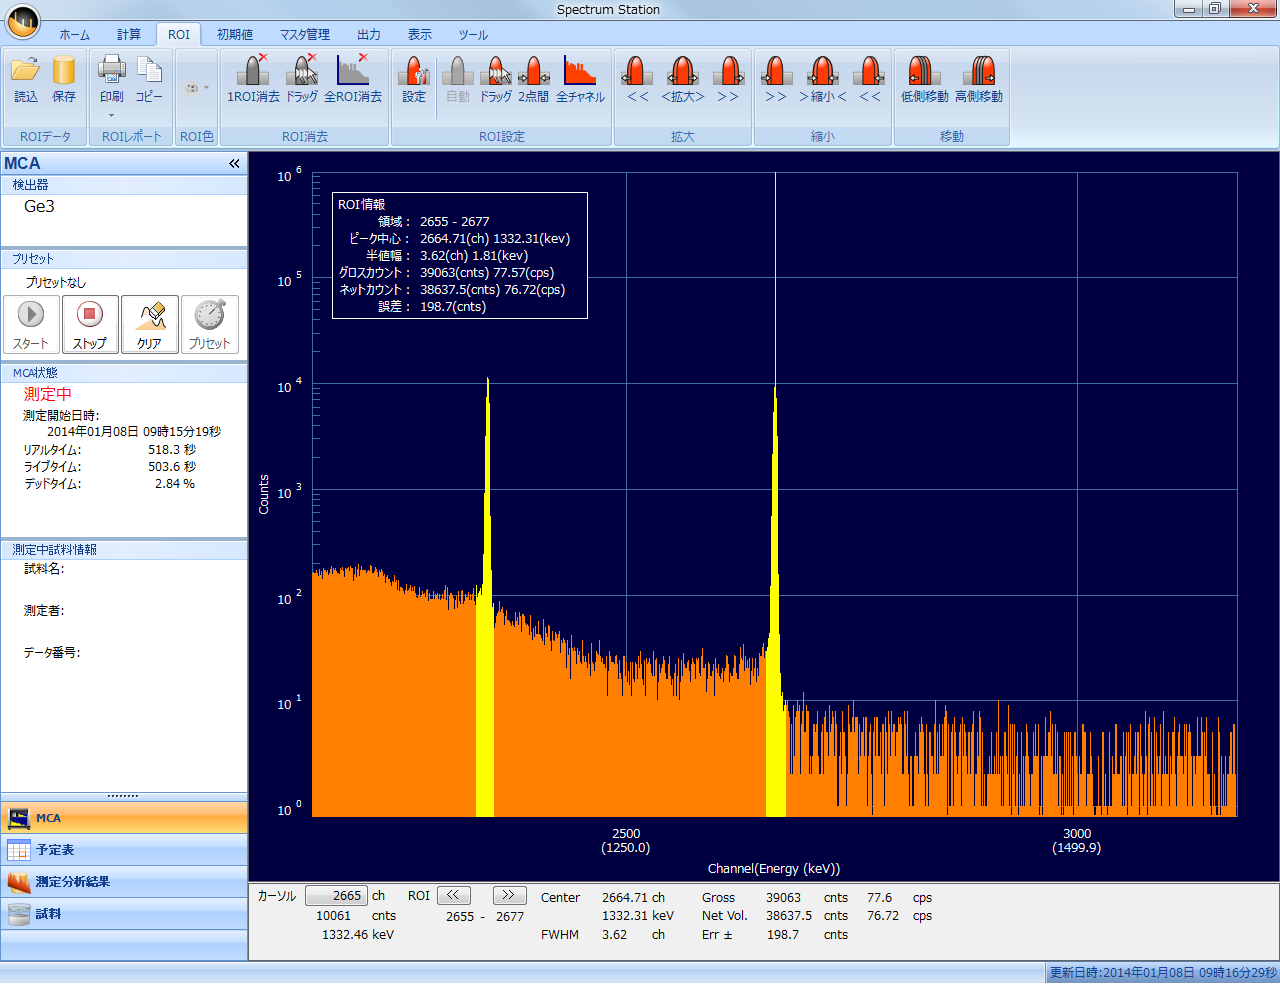The image size is (1280, 984).
Task: Switch to the 初期値 ribbon tab
Action: tap(235, 35)
